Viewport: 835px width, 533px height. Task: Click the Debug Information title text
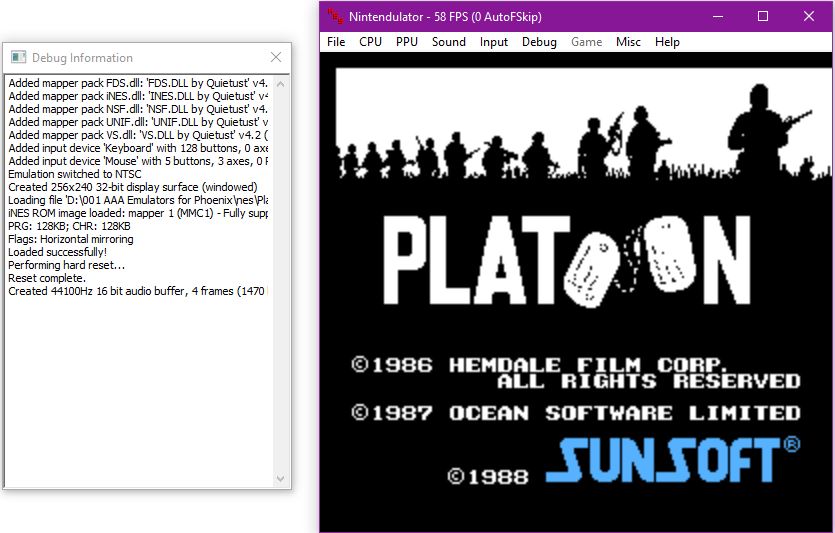click(x=82, y=58)
